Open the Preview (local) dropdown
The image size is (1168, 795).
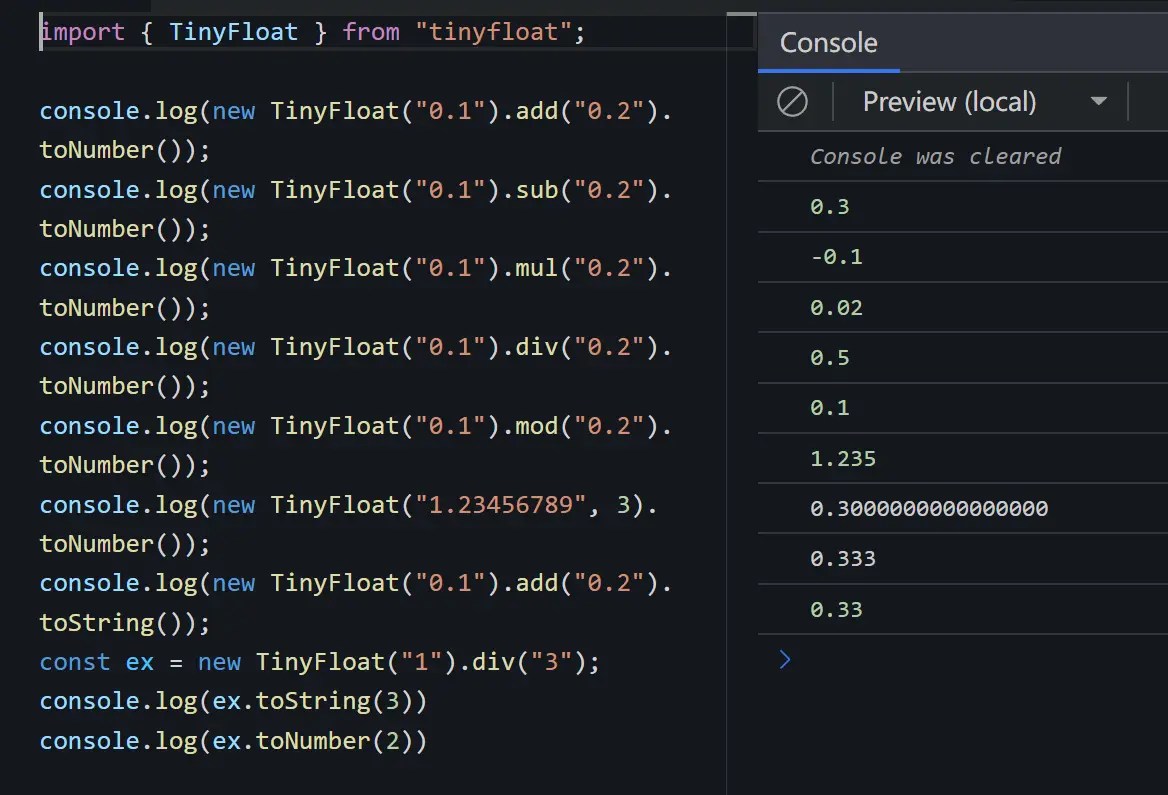point(948,101)
